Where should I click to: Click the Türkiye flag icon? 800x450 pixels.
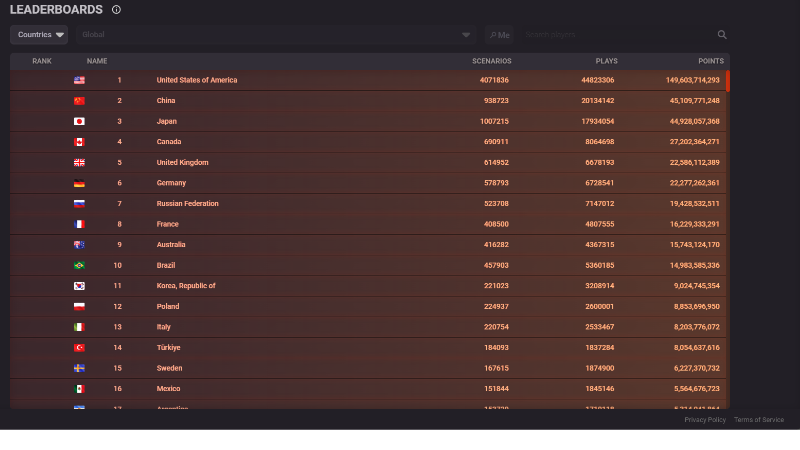point(79,347)
